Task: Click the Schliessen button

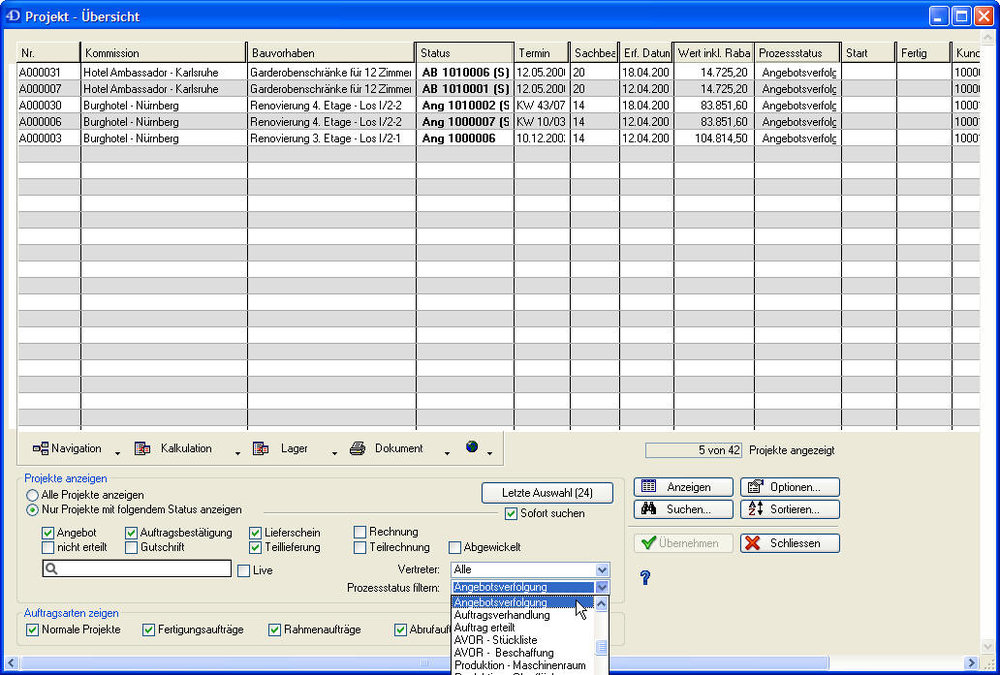Action: [790, 543]
